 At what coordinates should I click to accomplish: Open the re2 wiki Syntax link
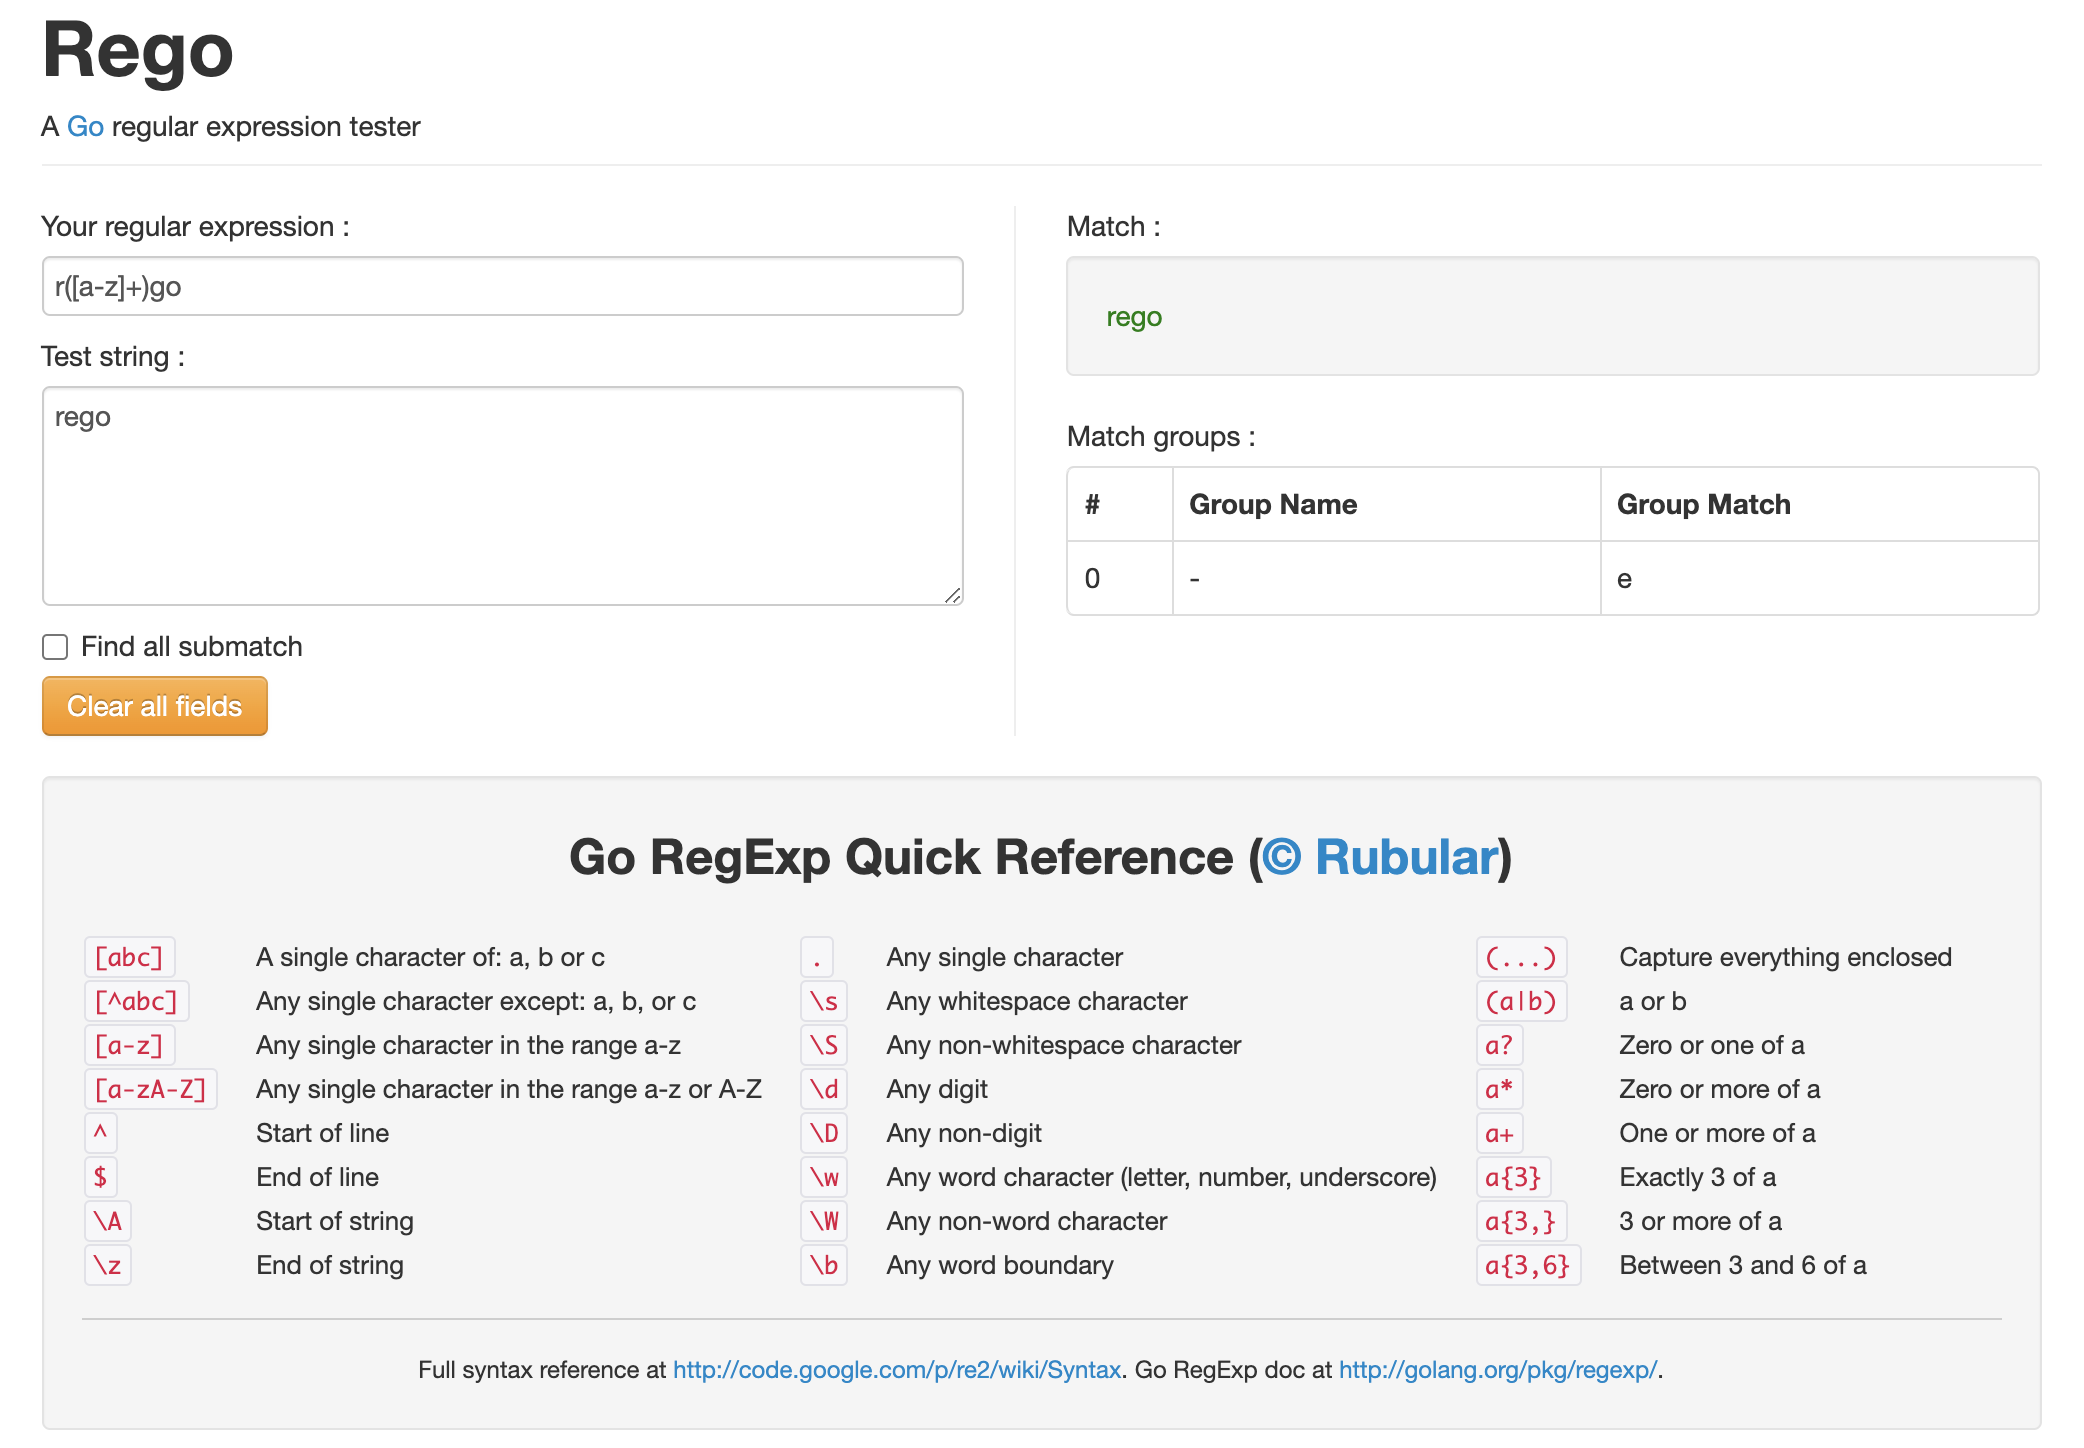click(x=896, y=1370)
